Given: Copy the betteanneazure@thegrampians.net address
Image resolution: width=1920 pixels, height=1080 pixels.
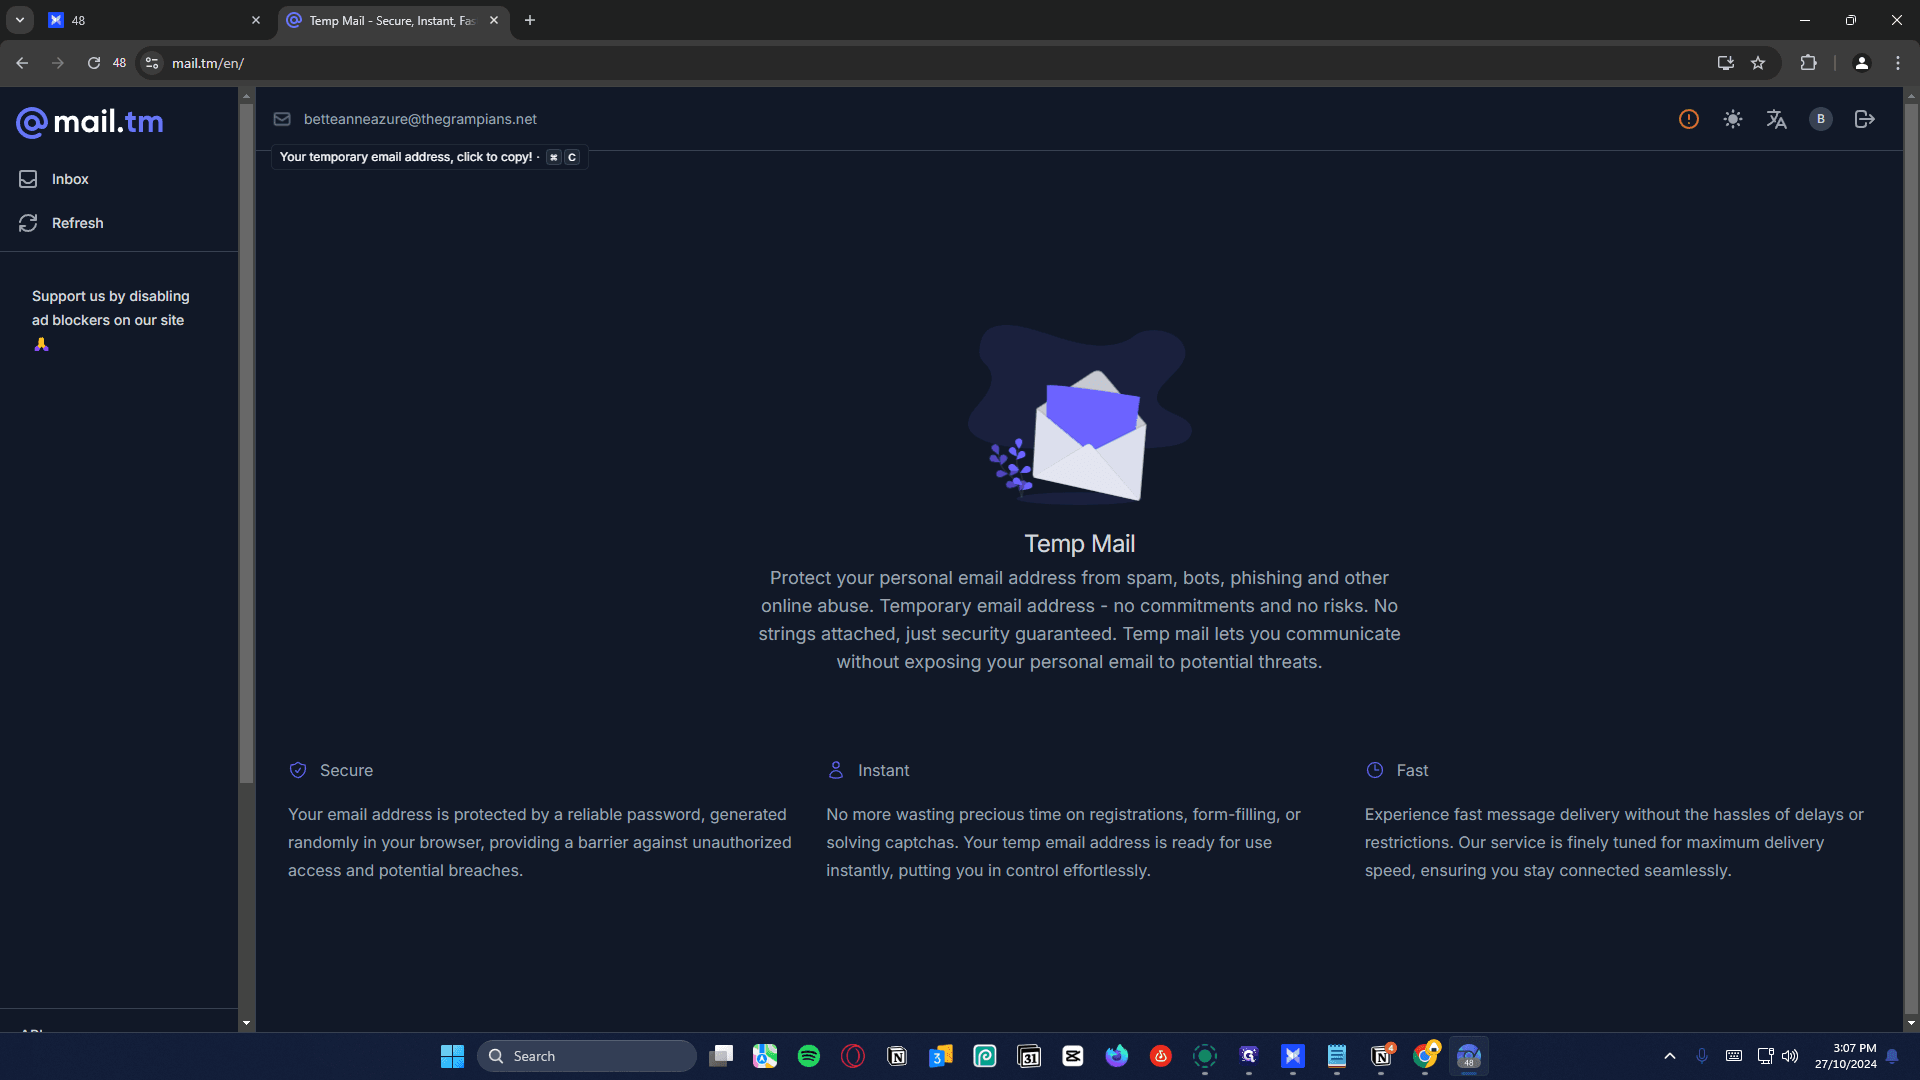Looking at the screenshot, I should (420, 119).
